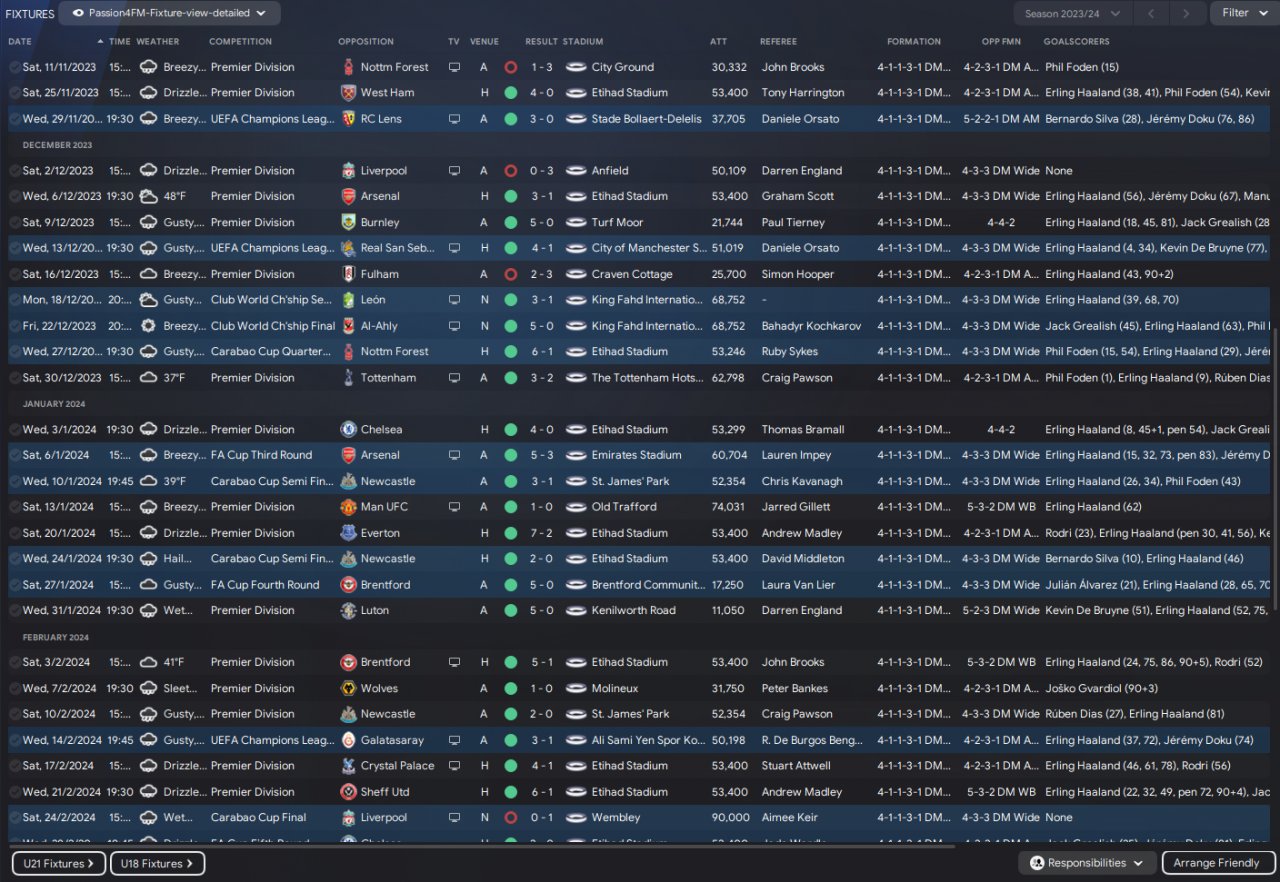Sort by the Att column header
Screen dimensions: 1280x882
(719, 42)
